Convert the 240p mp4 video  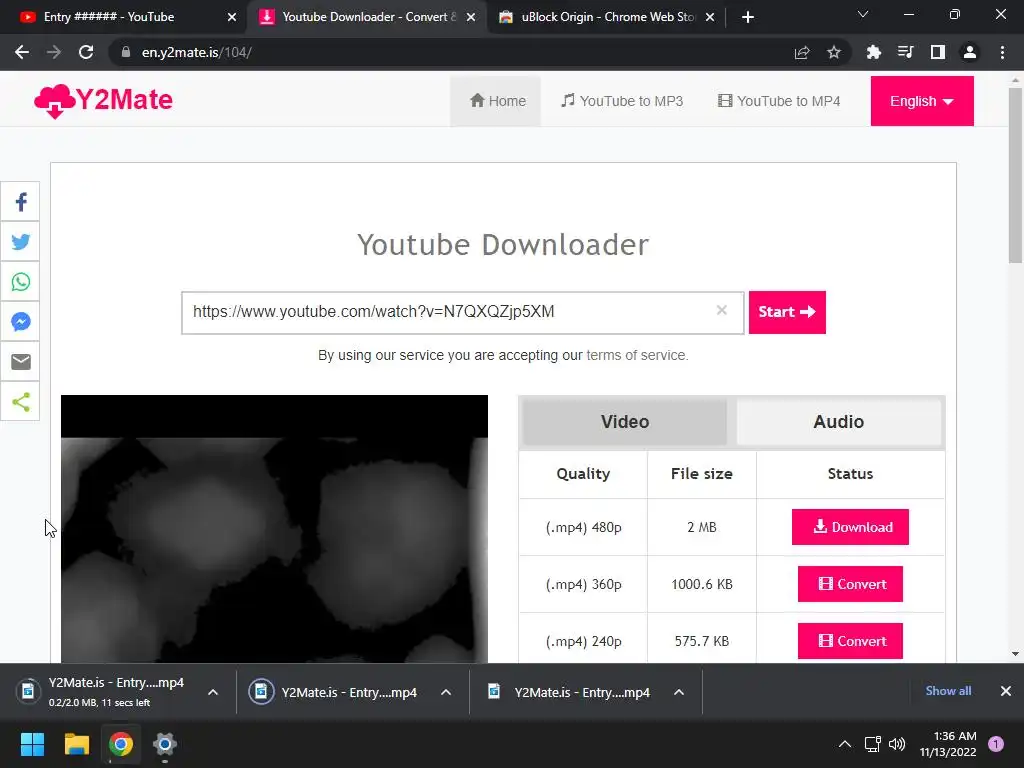[850, 641]
